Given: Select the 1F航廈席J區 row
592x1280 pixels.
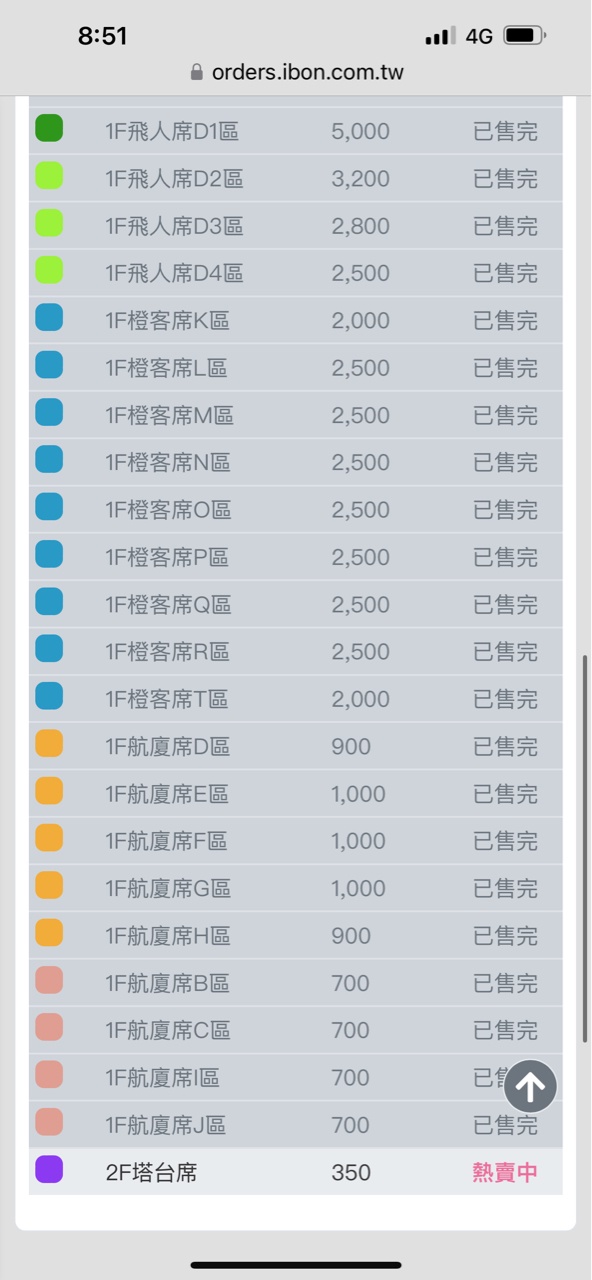Looking at the screenshot, I should pyautogui.click(x=296, y=1125).
